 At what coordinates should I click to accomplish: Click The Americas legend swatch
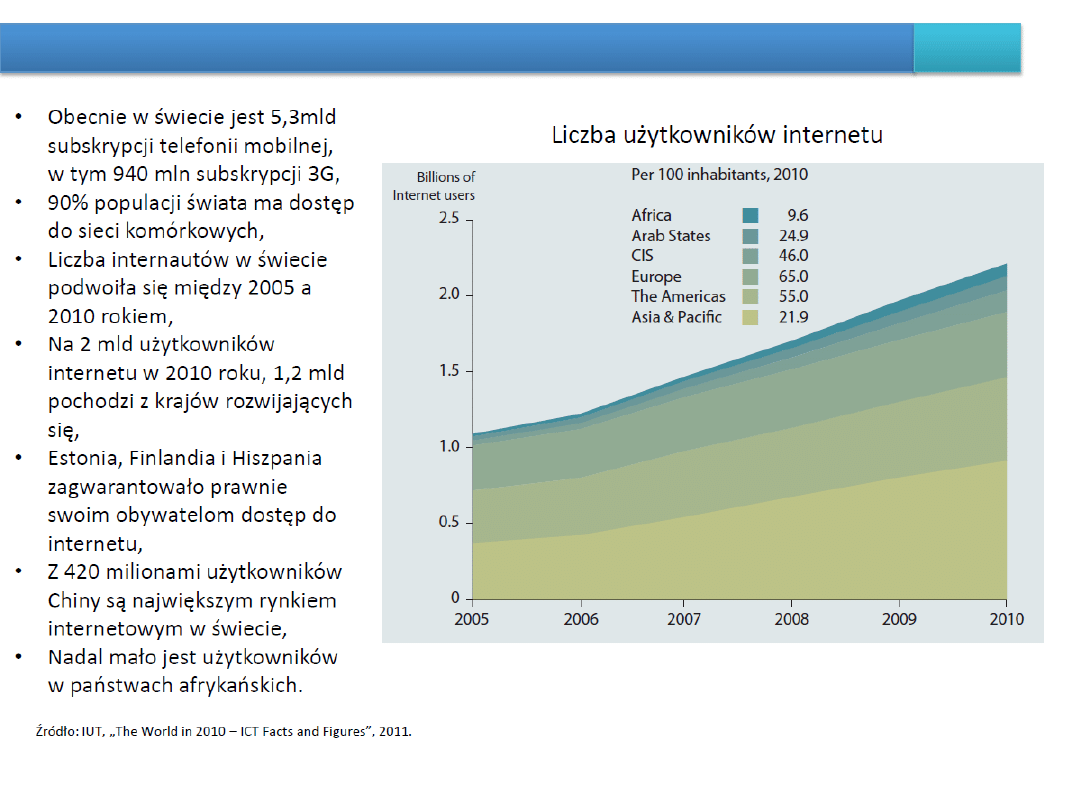click(x=750, y=297)
